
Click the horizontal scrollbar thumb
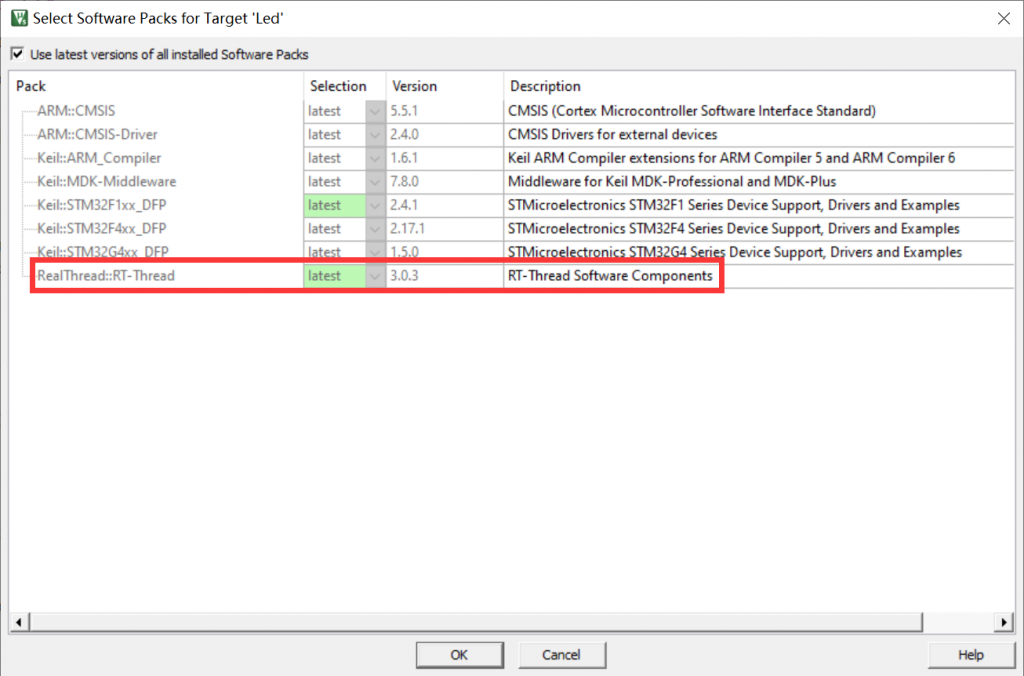click(476, 622)
